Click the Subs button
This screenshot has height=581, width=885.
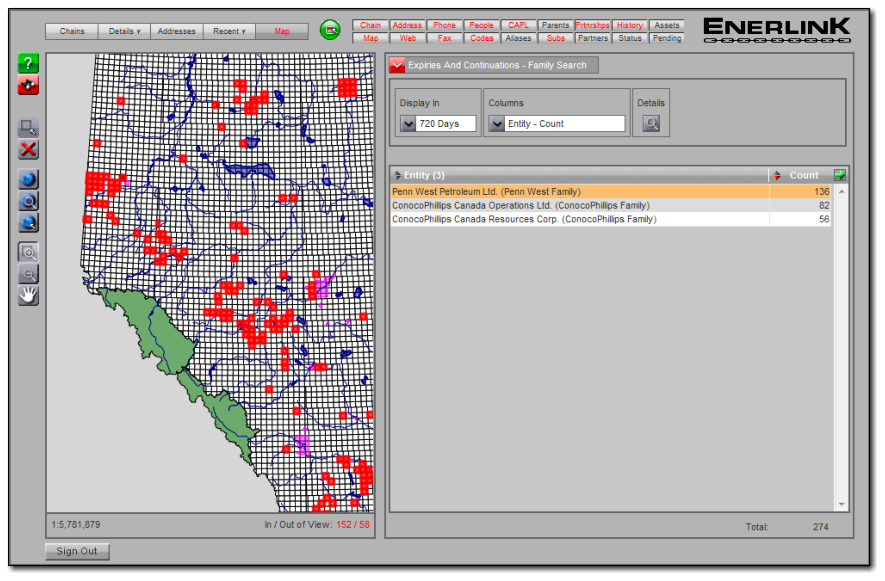coord(555,38)
